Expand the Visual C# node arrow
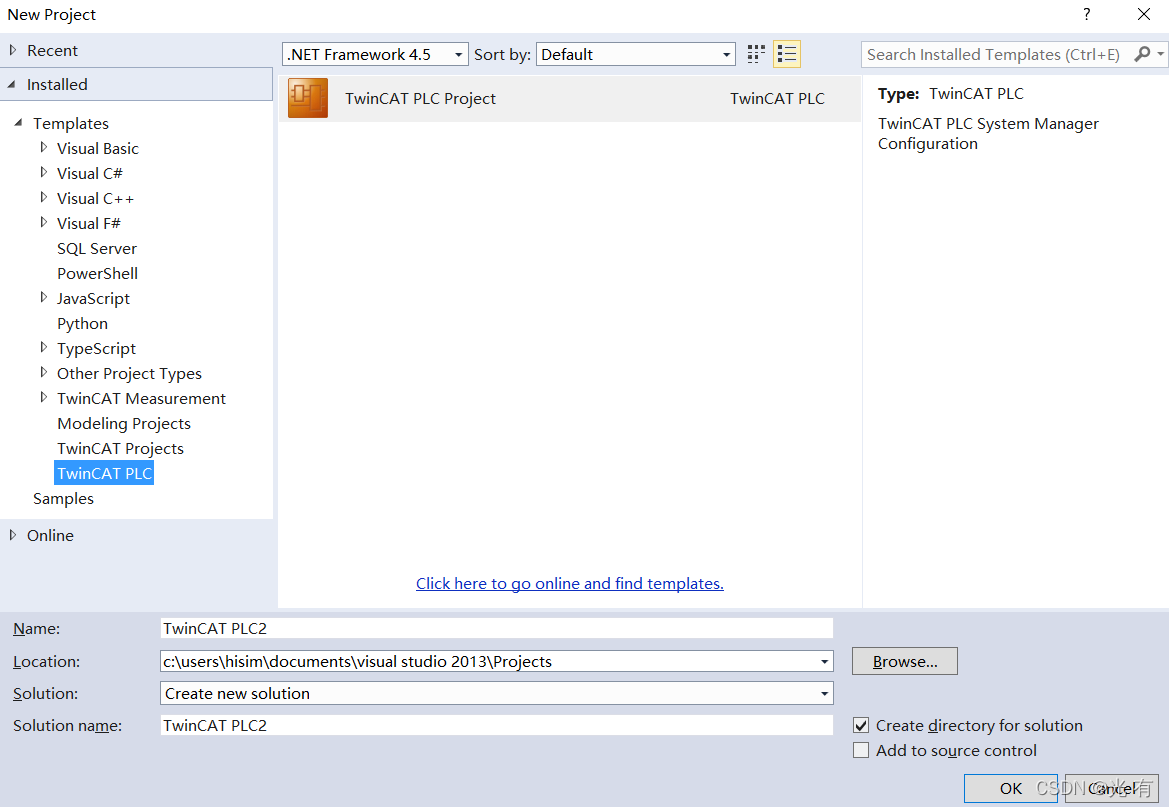Image resolution: width=1169 pixels, height=807 pixels. pyautogui.click(x=43, y=172)
